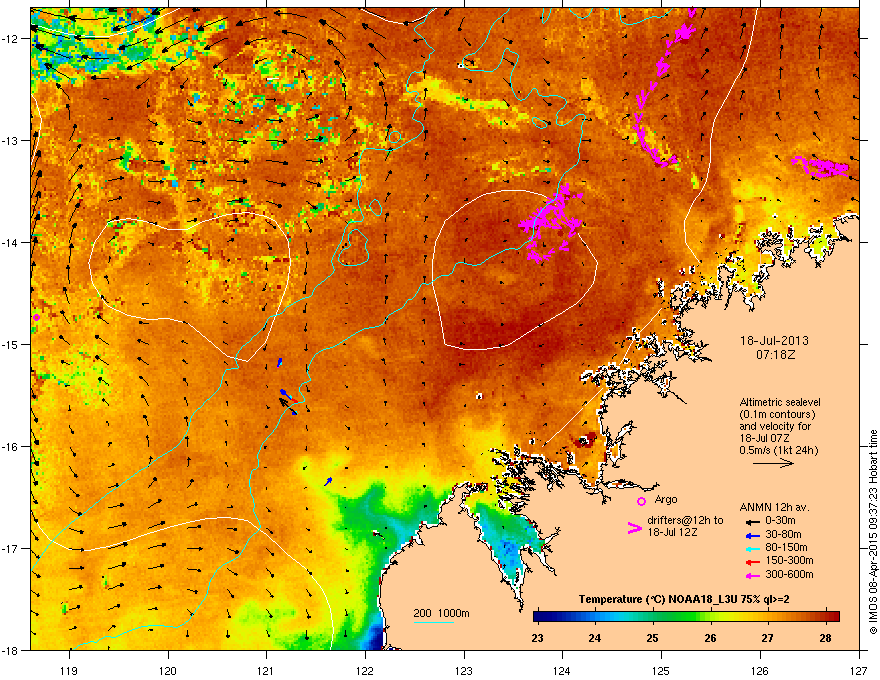Click the longitude axis label 123
880x680 pixels.
(x=464, y=671)
